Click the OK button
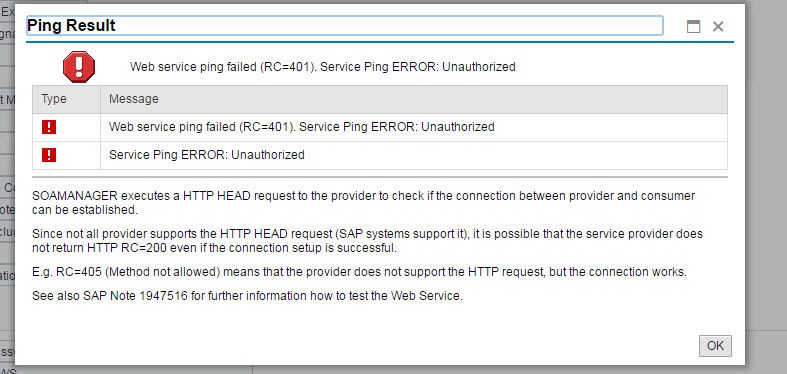The image size is (787, 374). coord(715,346)
